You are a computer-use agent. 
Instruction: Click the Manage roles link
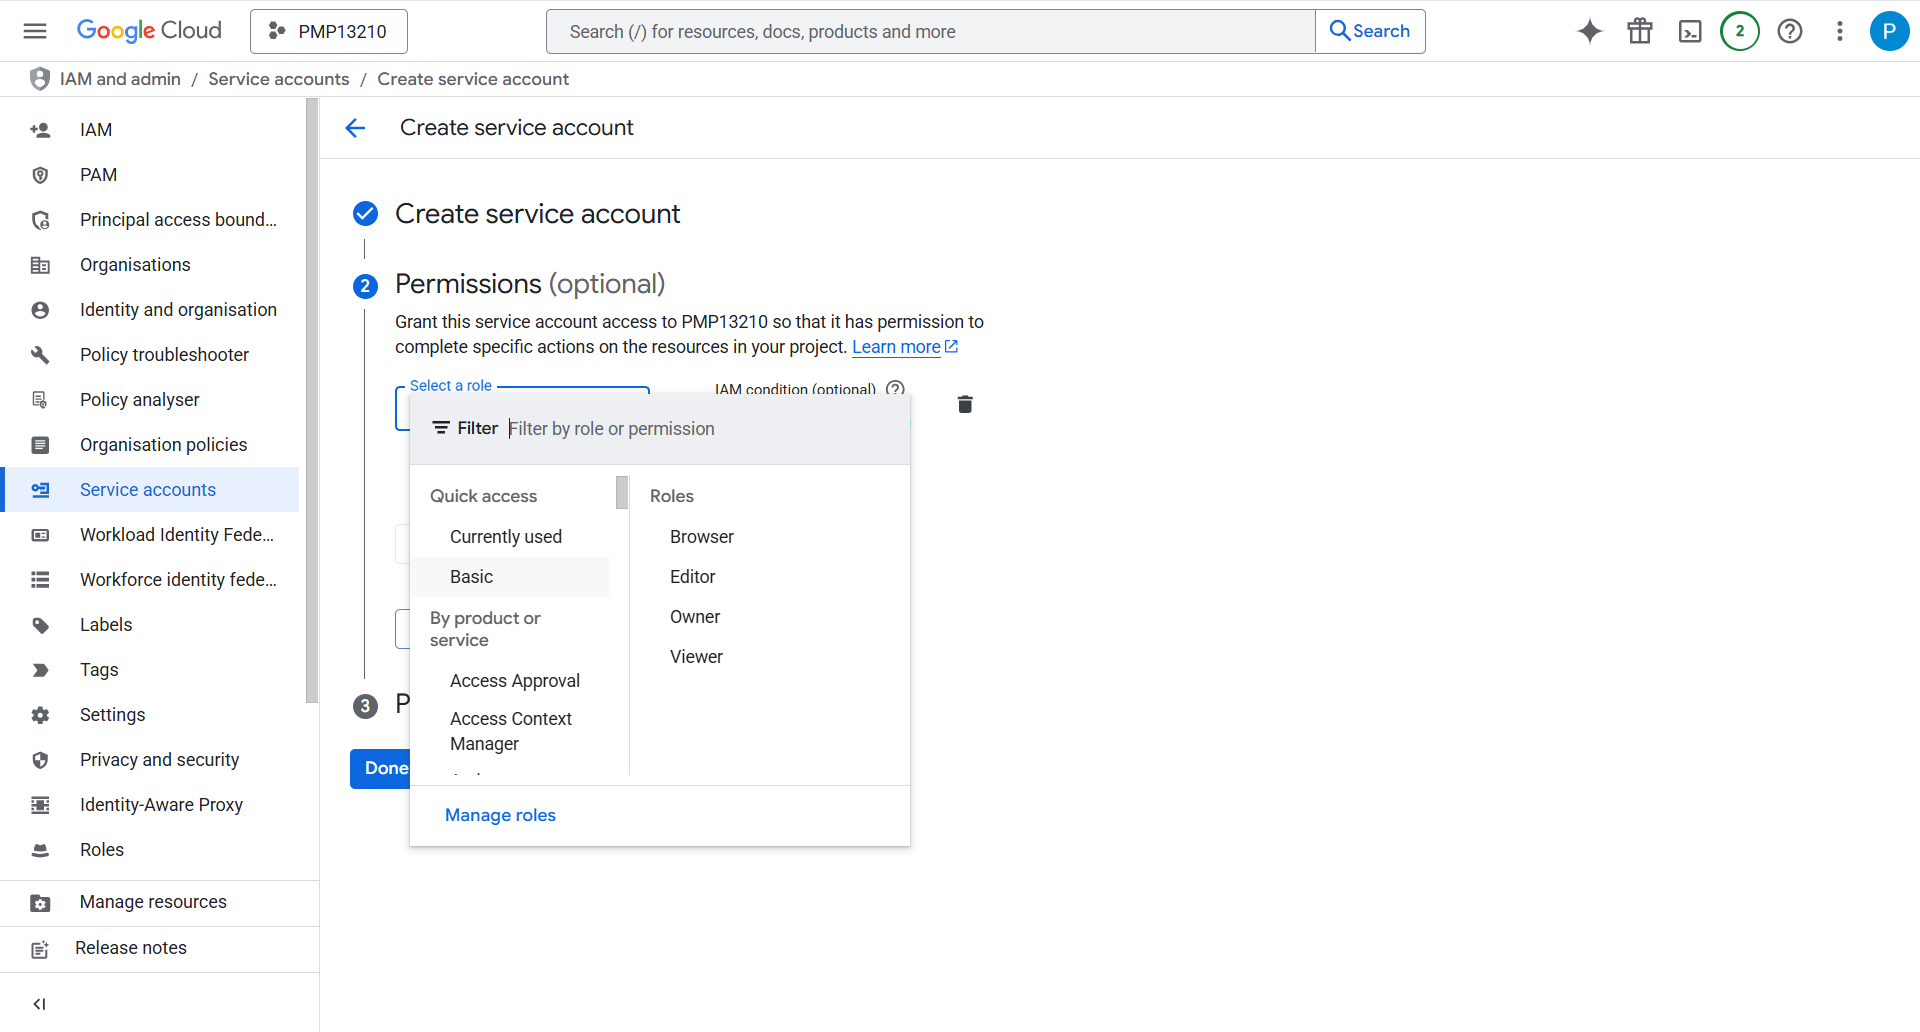(500, 815)
